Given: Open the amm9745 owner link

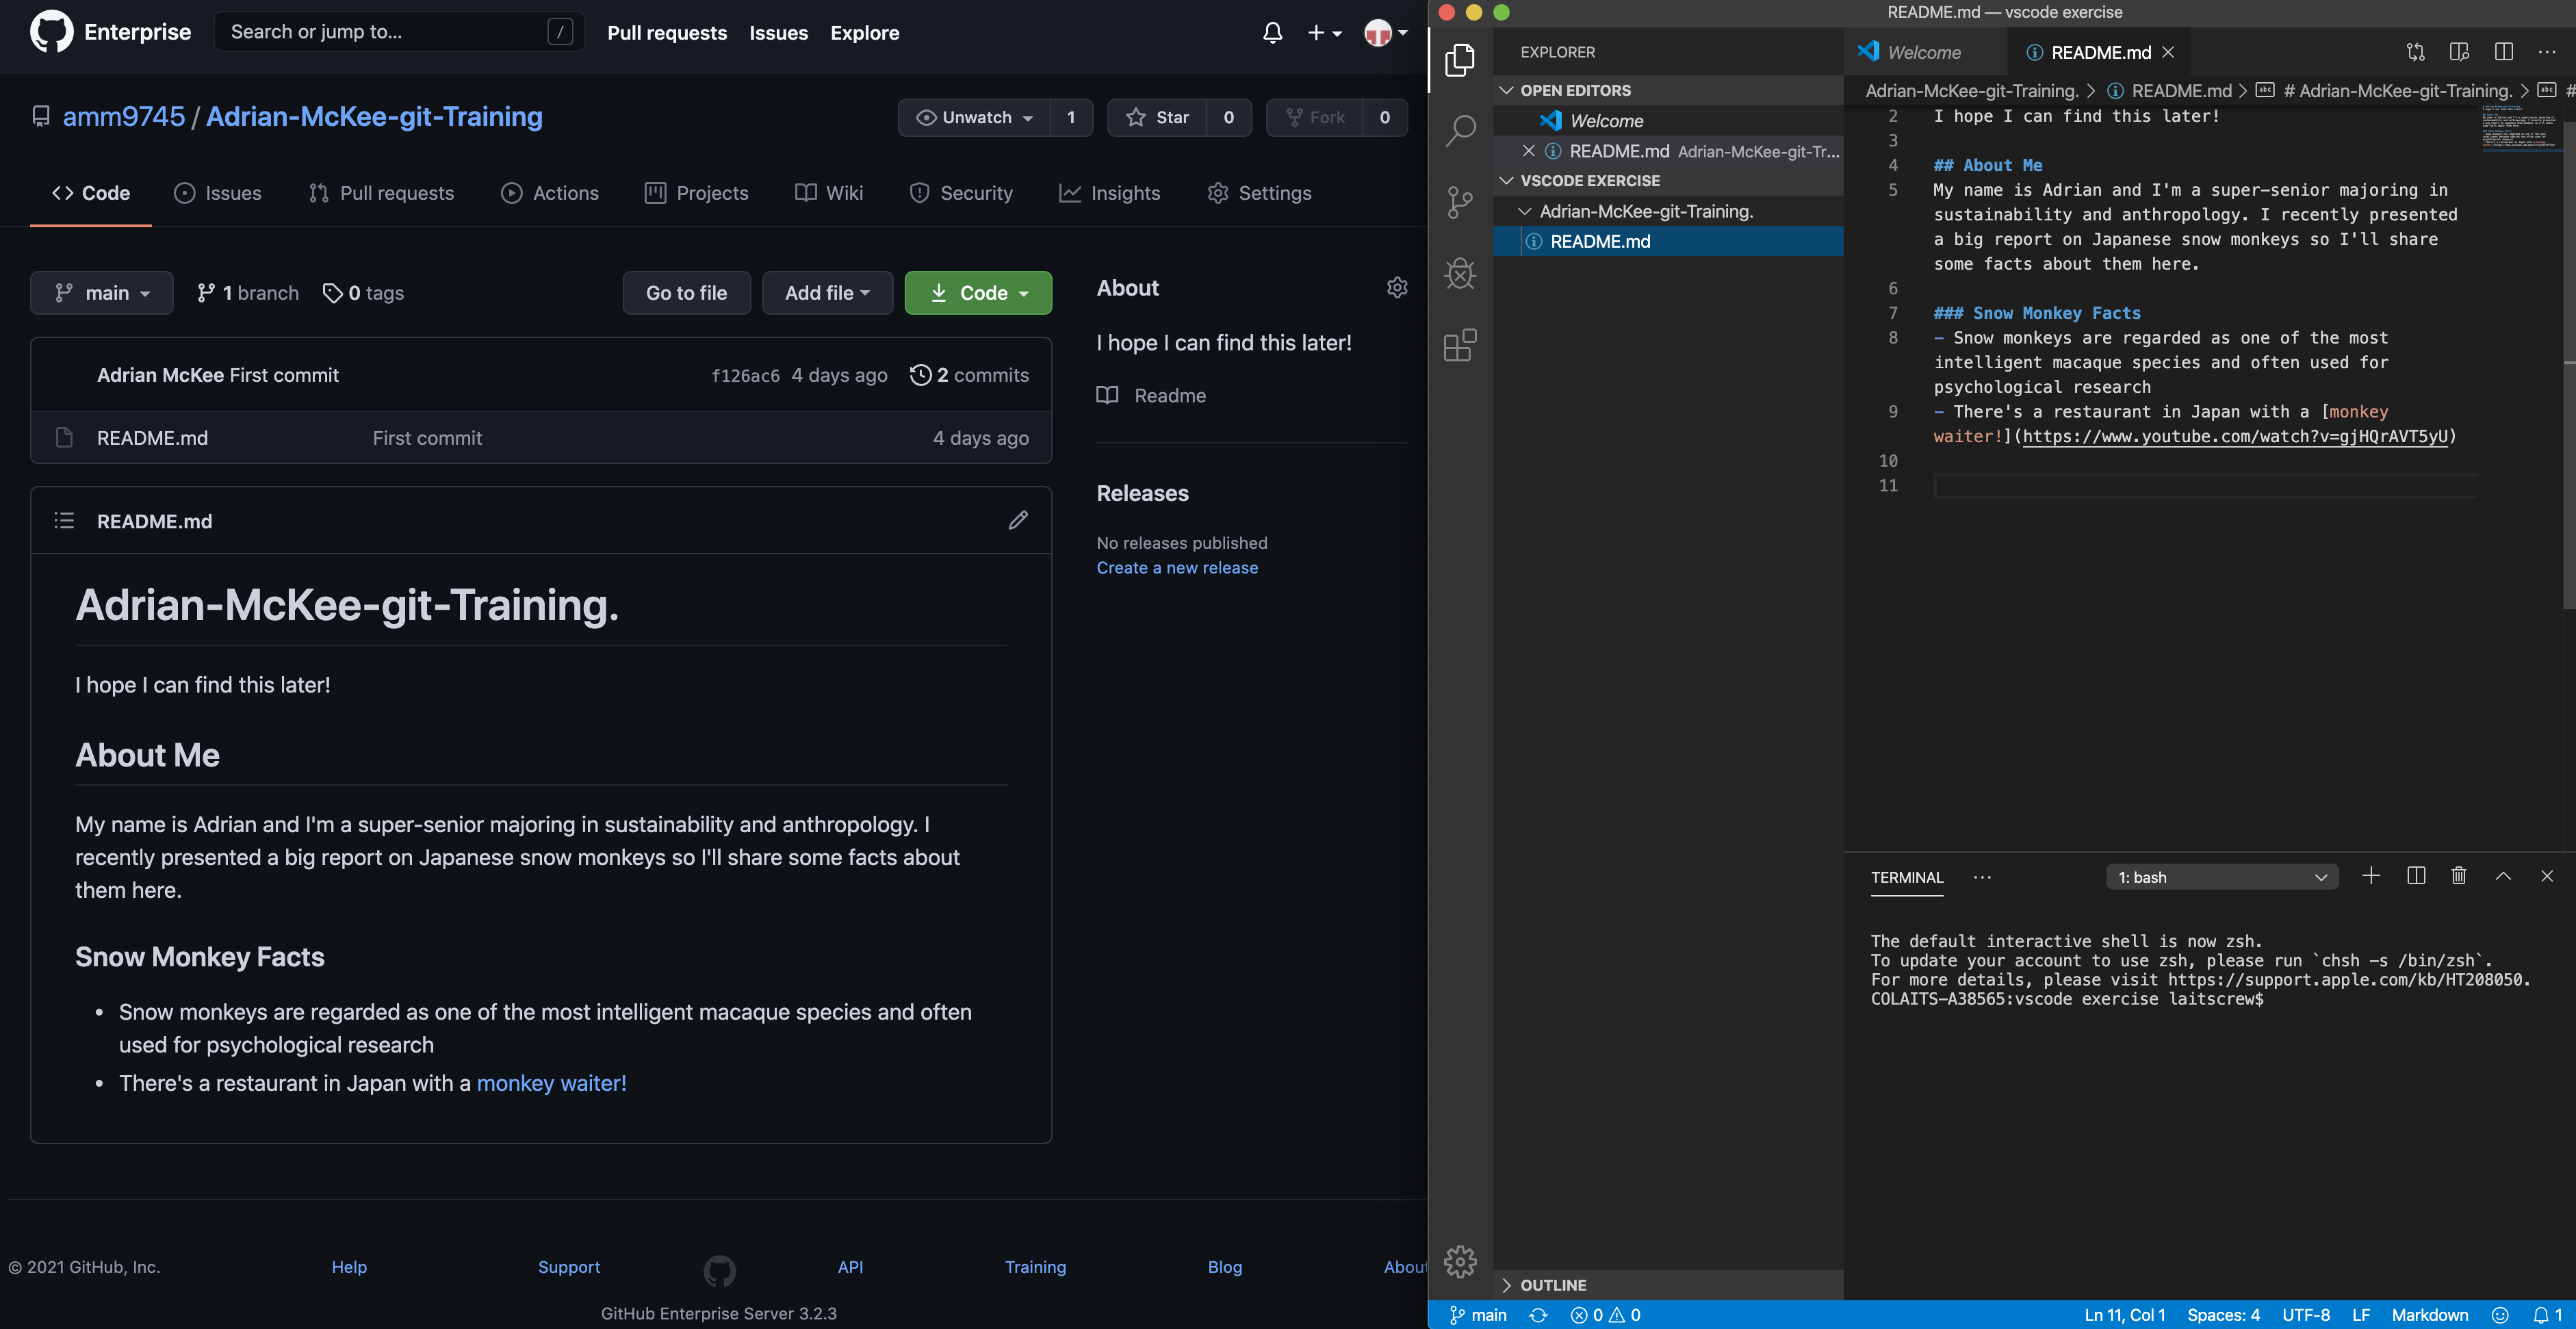Looking at the screenshot, I should point(124,117).
